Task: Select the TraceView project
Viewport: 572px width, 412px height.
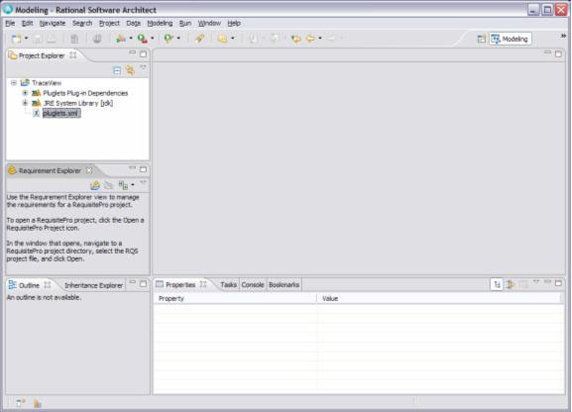Action: pyautogui.click(x=46, y=83)
